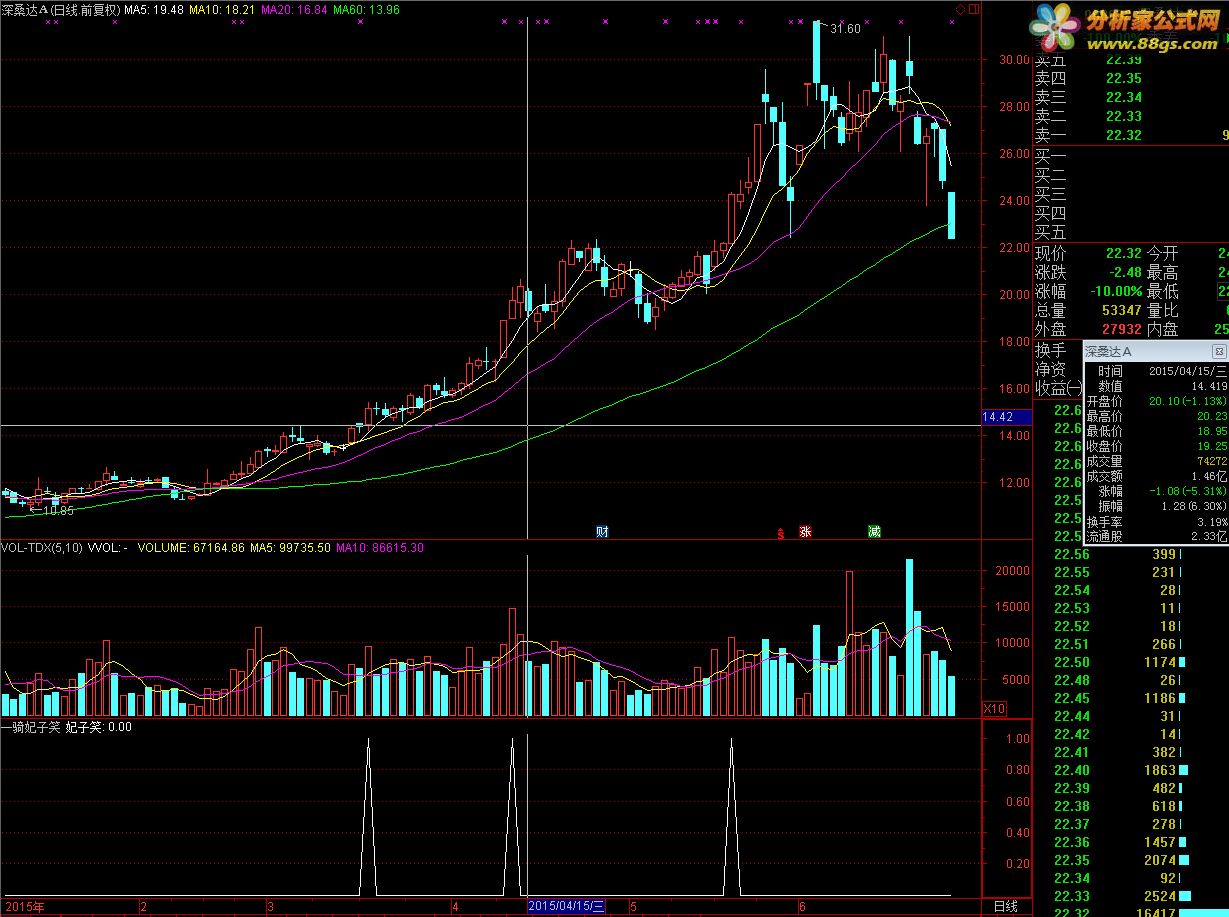
Task: Click the 卖四 row price 22.35
Action: pyautogui.click(x=1124, y=78)
